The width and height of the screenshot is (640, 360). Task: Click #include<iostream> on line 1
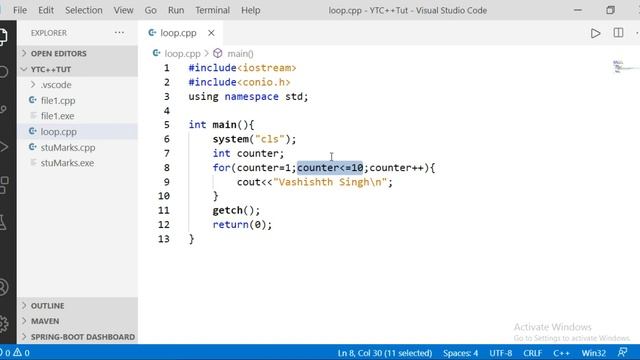tap(242, 68)
